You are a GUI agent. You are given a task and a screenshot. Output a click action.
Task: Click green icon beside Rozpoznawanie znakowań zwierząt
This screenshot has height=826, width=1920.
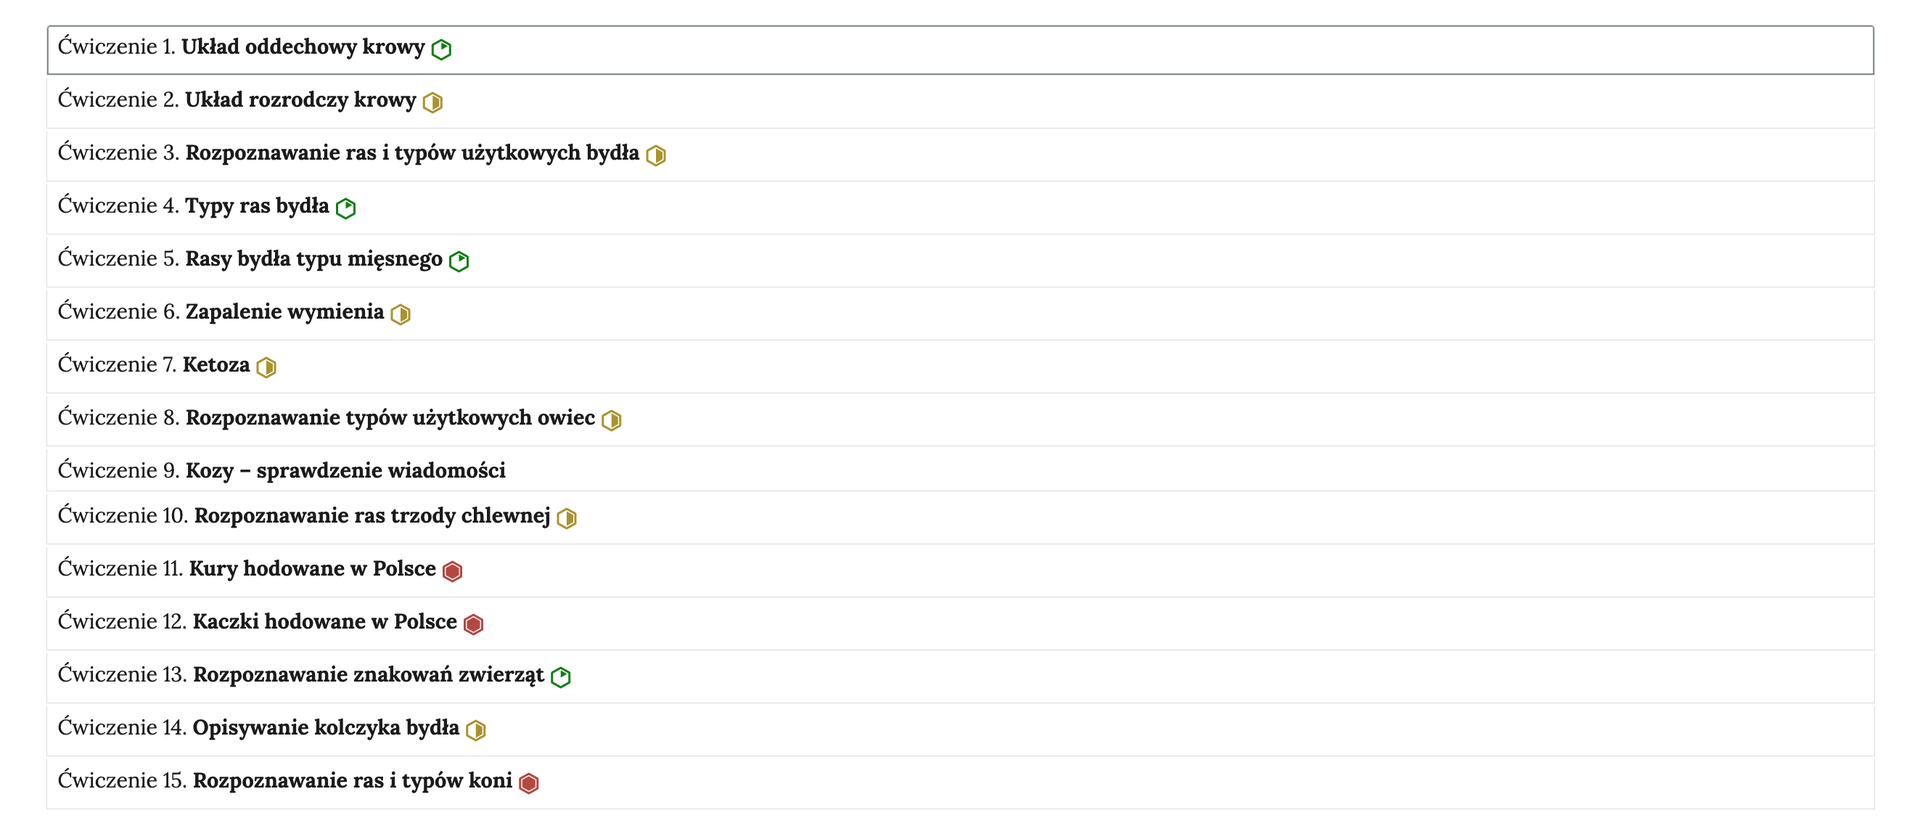561,677
